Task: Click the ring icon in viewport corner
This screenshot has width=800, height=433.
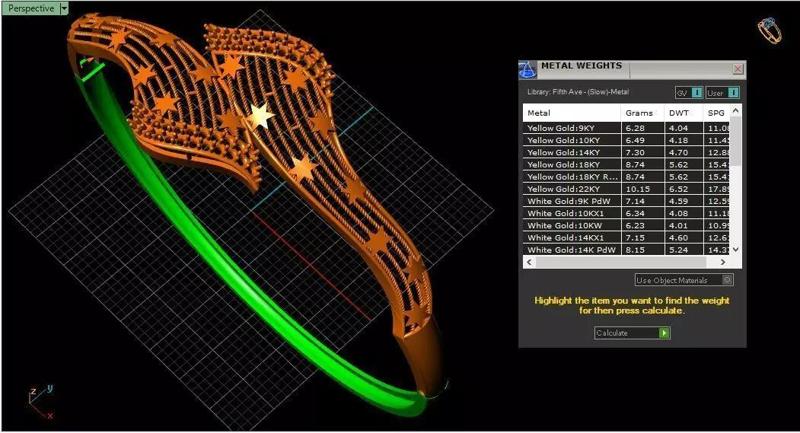Action: [x=770, y=31]
